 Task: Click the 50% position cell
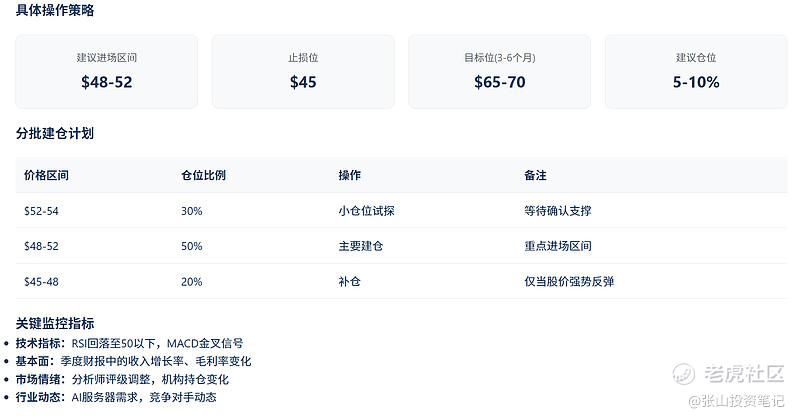(x=192, y=246)
